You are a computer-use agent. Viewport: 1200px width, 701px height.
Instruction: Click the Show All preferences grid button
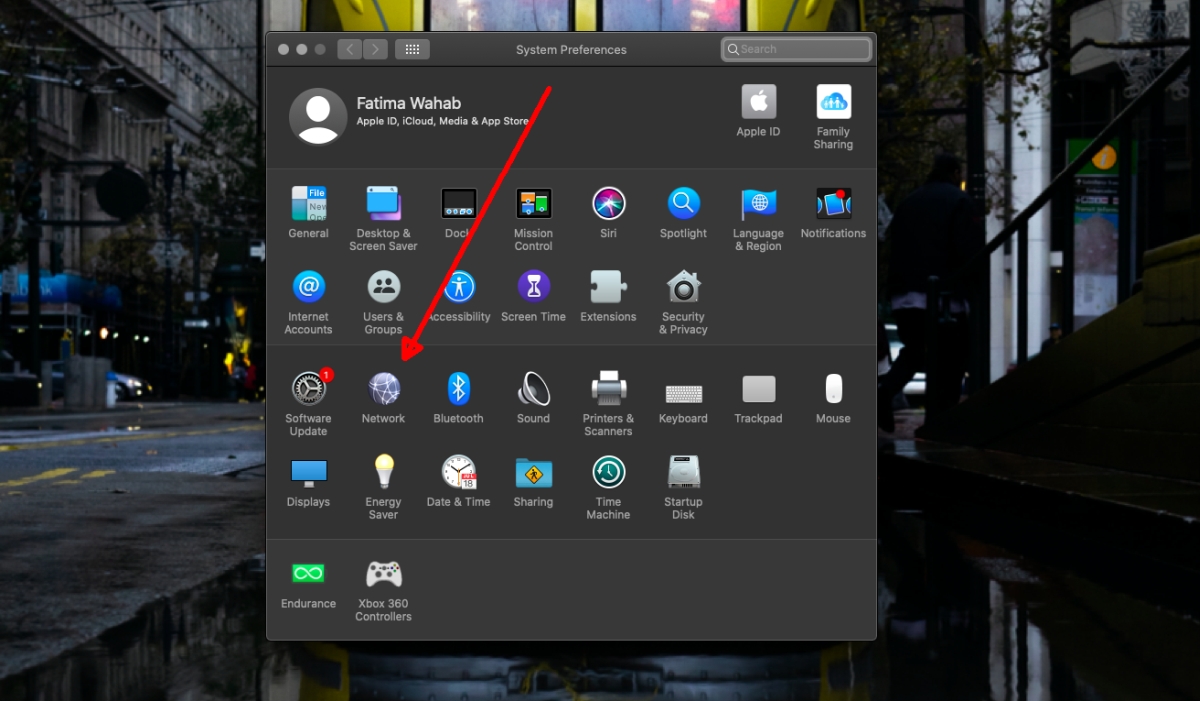point(412,48)
